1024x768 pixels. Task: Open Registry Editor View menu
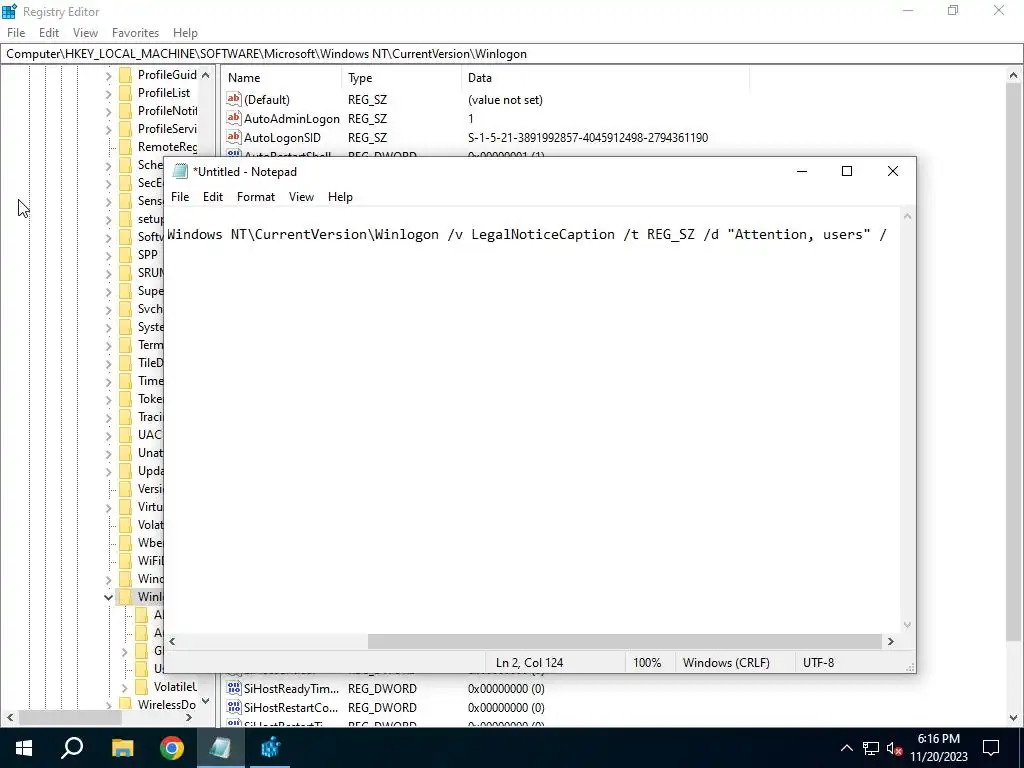[x=85, y=33]
